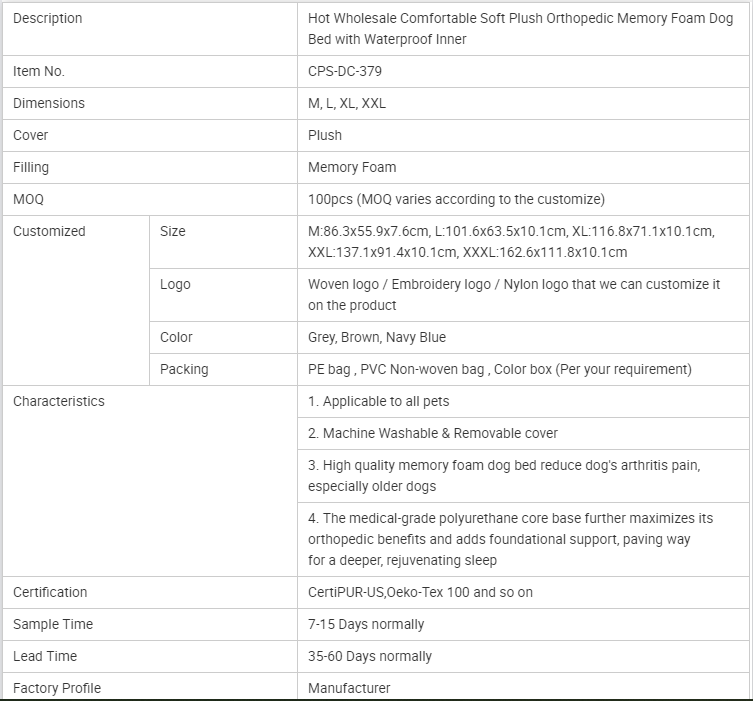Click the item number CPS-DC-379

tap(345, 71)
